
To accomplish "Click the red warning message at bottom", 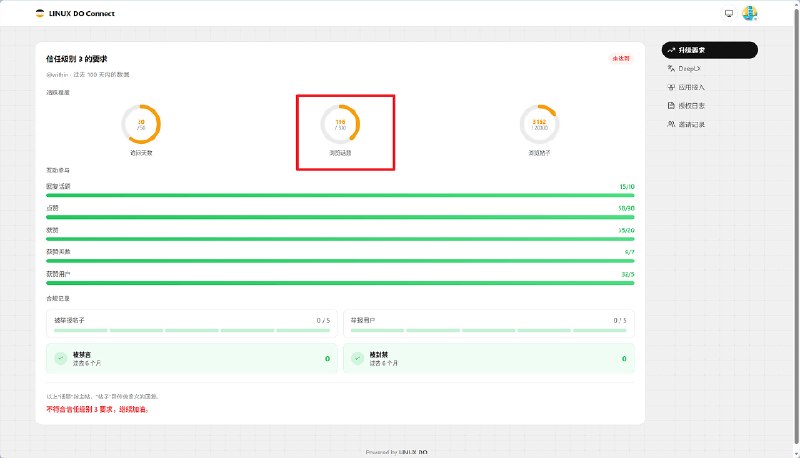I will 97,409.
